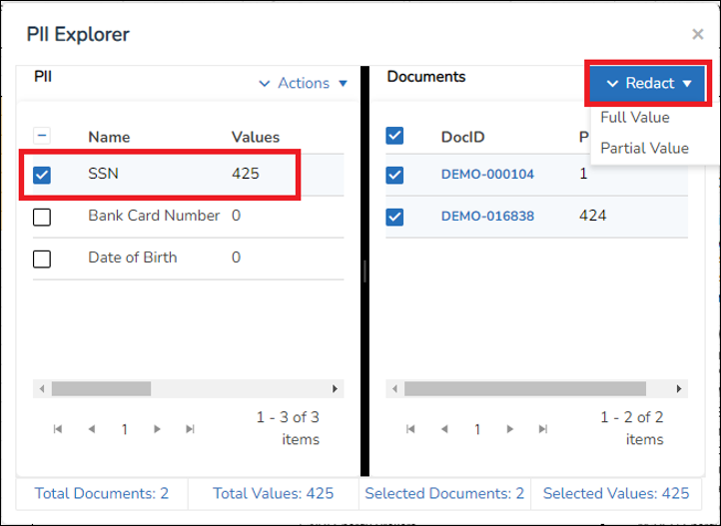Viewport: 721px width, 526px height.
Task: Choose Partial Value redact option
Action: click(x=644, y=148)
